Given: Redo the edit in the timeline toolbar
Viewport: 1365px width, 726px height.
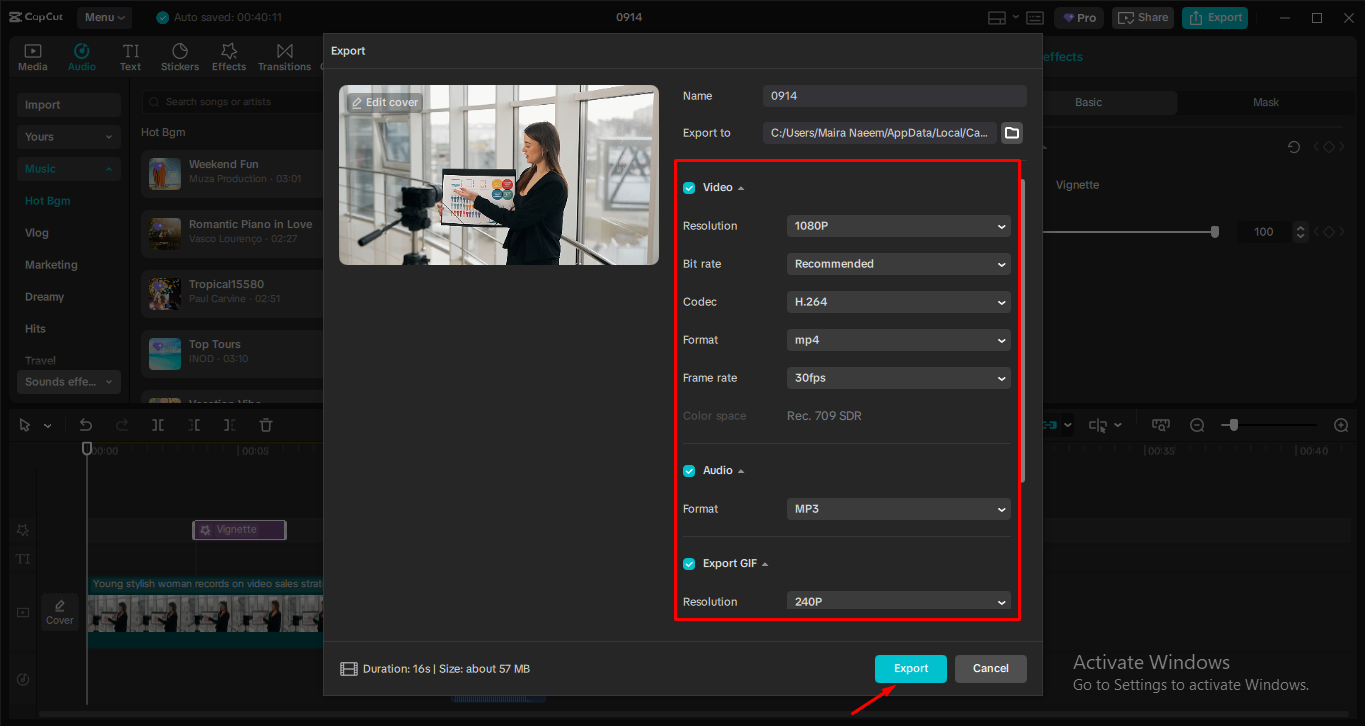Looking at the screenshot, I should 122,425.
